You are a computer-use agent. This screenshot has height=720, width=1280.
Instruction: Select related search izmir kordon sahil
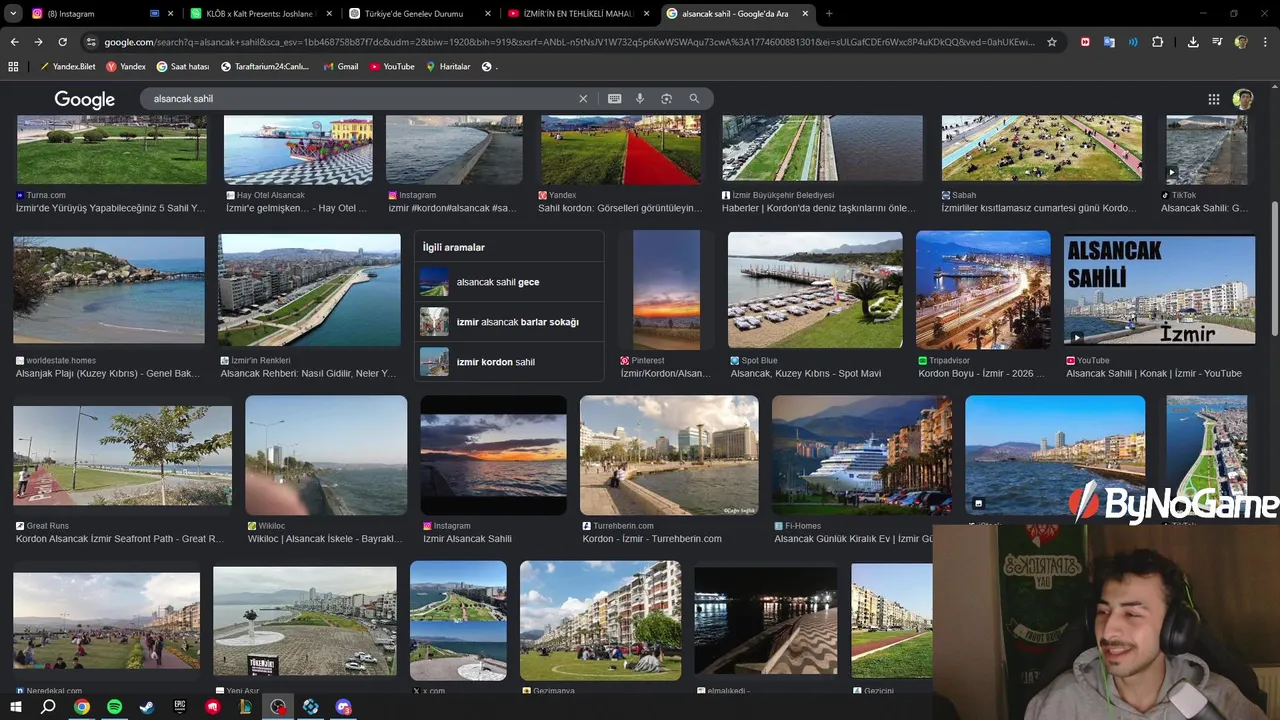point(509,362)
